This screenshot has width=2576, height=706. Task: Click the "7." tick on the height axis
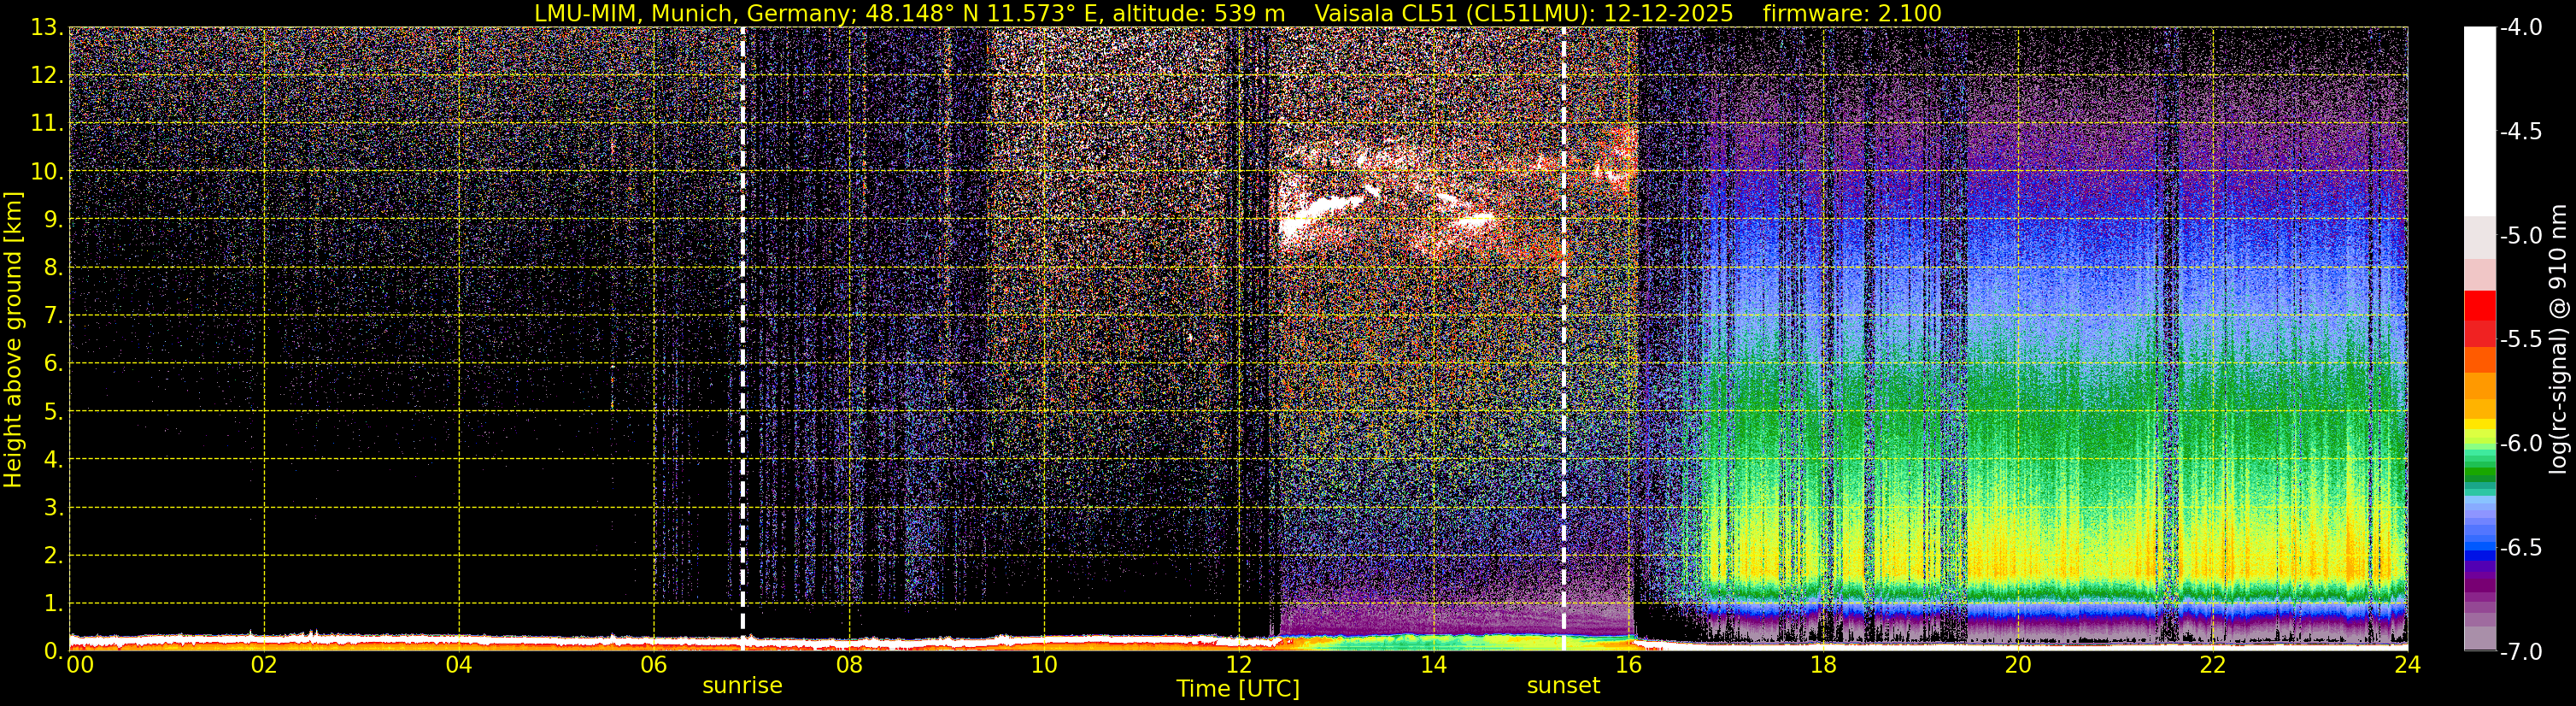53,316
